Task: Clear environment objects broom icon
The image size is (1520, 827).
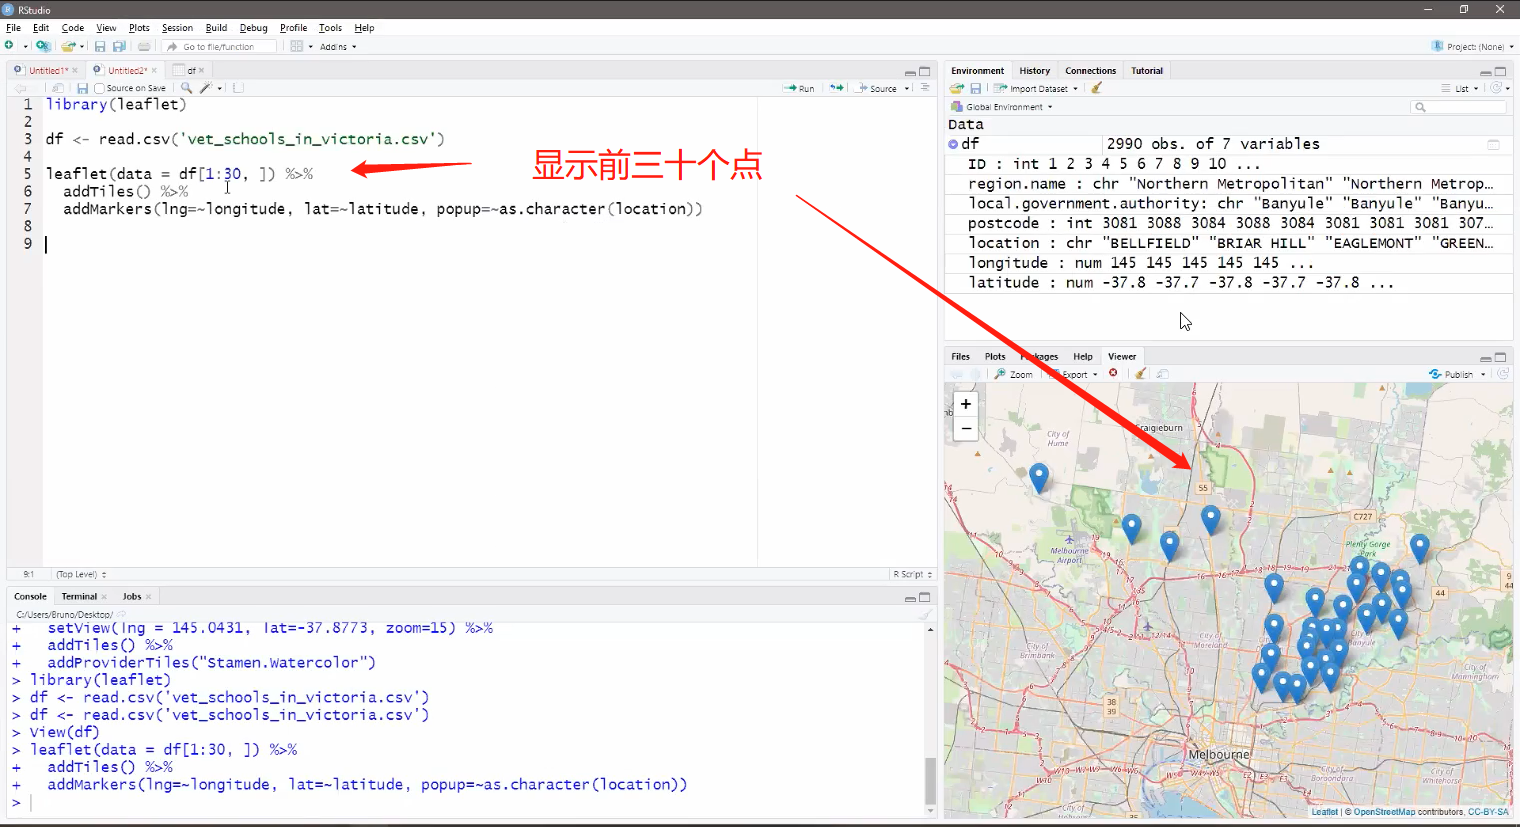Action: coord(1097,88)
